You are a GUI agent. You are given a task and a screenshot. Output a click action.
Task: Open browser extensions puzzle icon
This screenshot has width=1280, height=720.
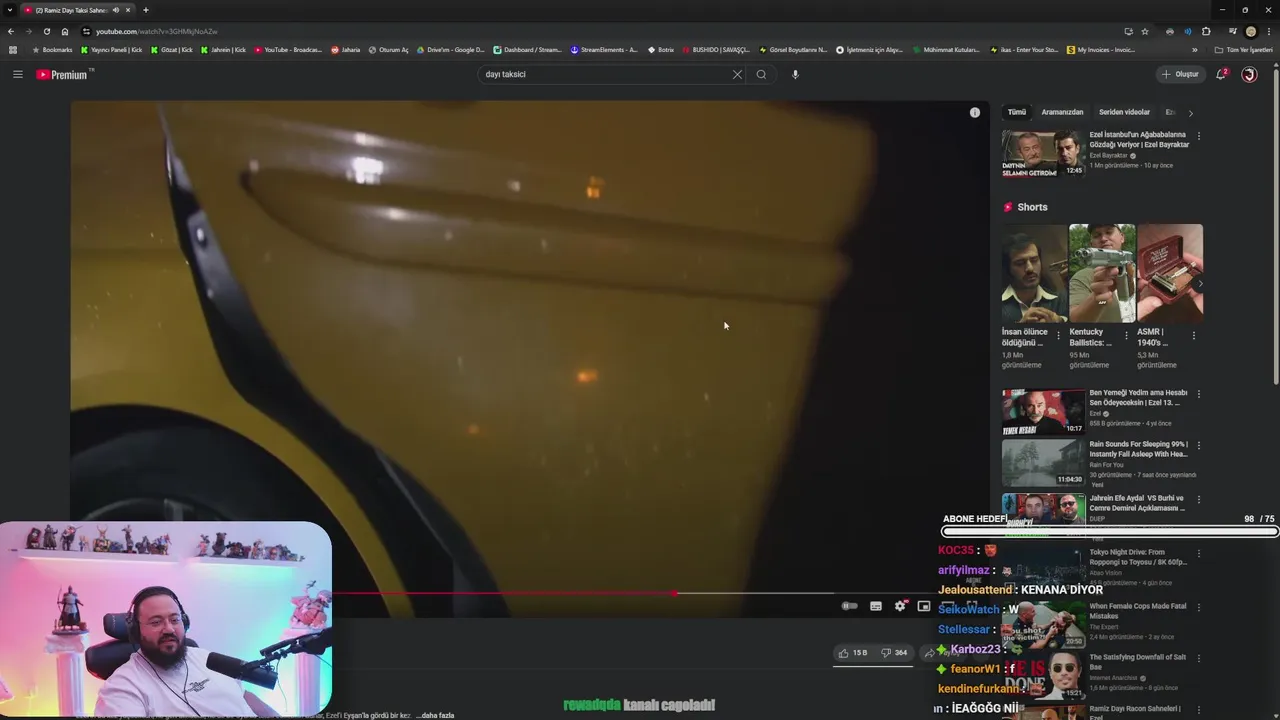point(1206,31)
